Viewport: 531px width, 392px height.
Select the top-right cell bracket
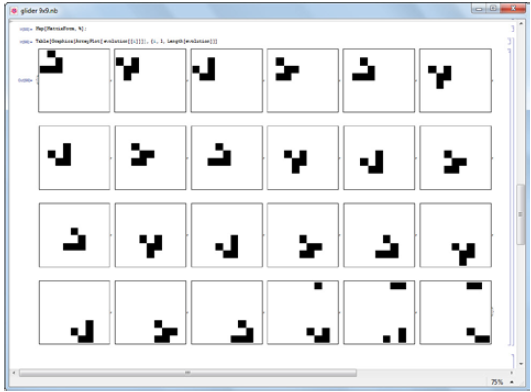(x=512, y=28)
